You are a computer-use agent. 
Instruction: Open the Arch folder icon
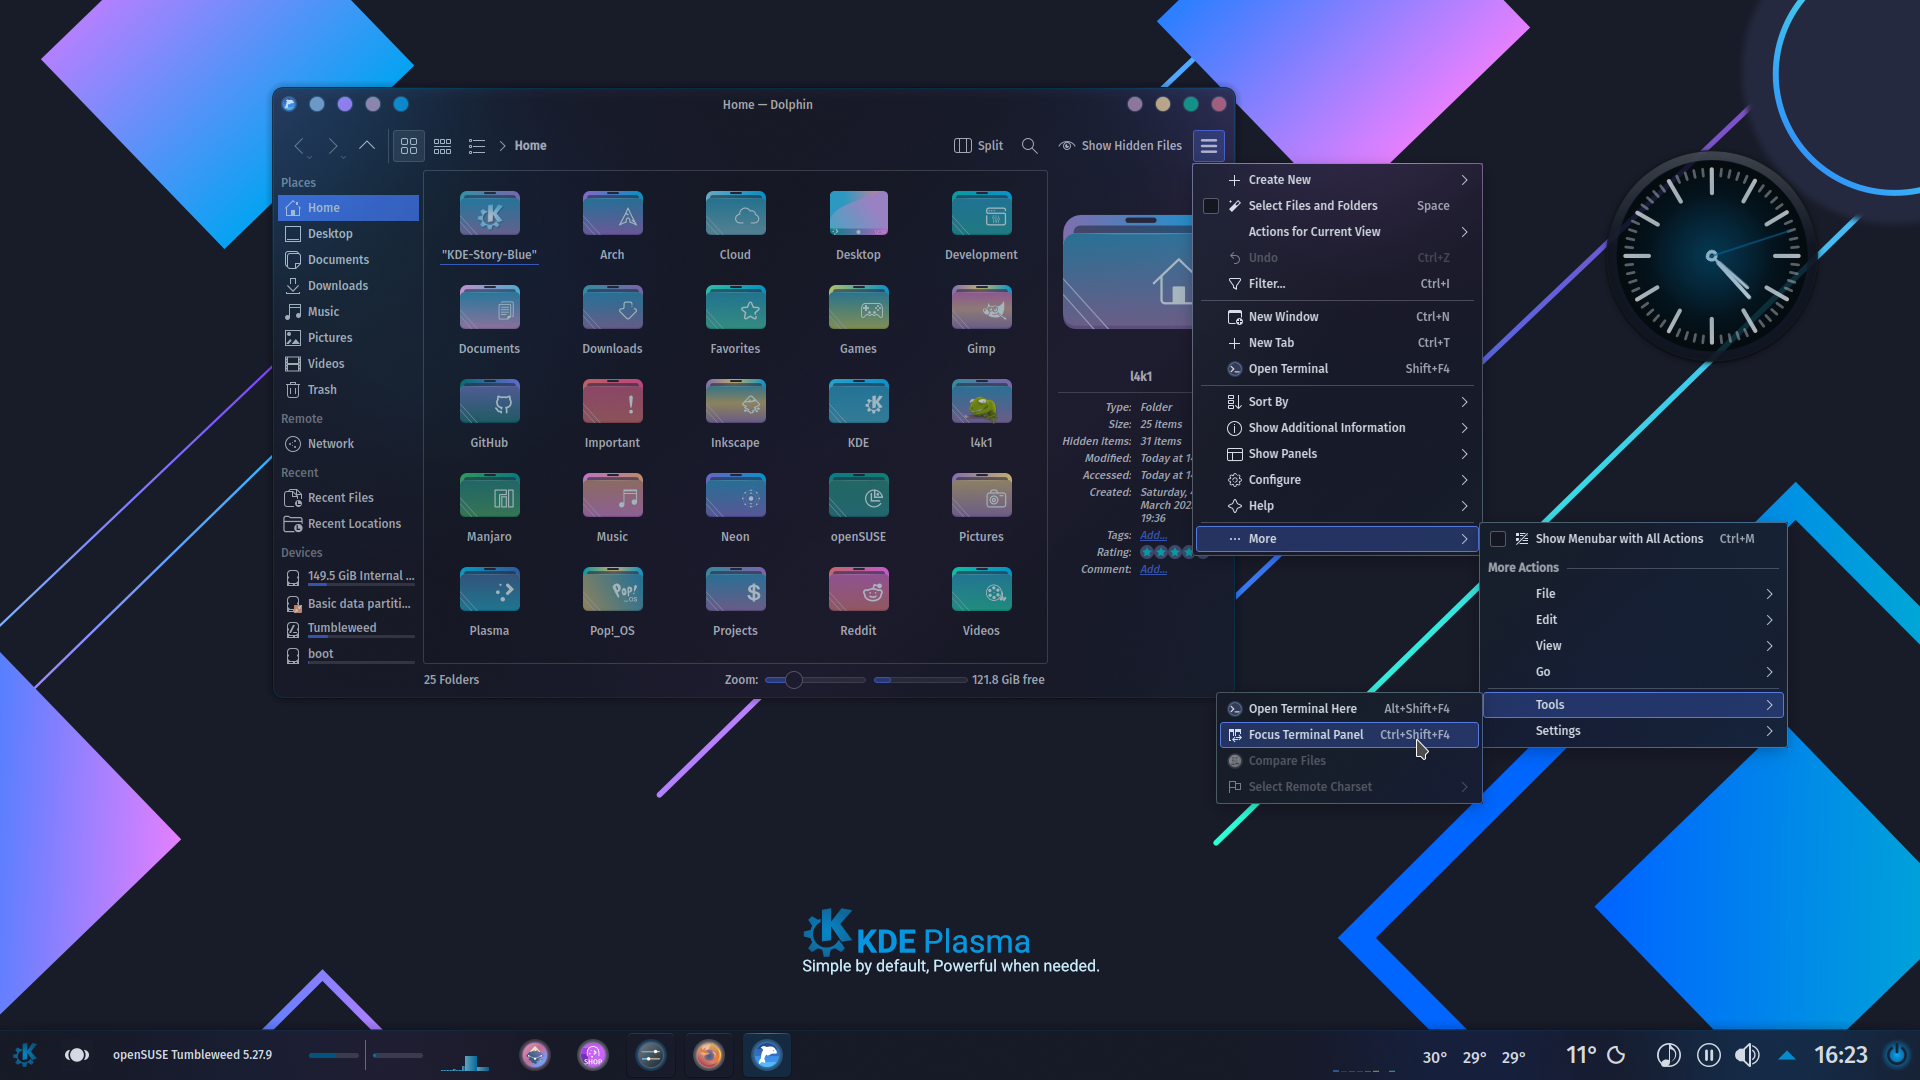pyautogui.click(x=612, y=214)
